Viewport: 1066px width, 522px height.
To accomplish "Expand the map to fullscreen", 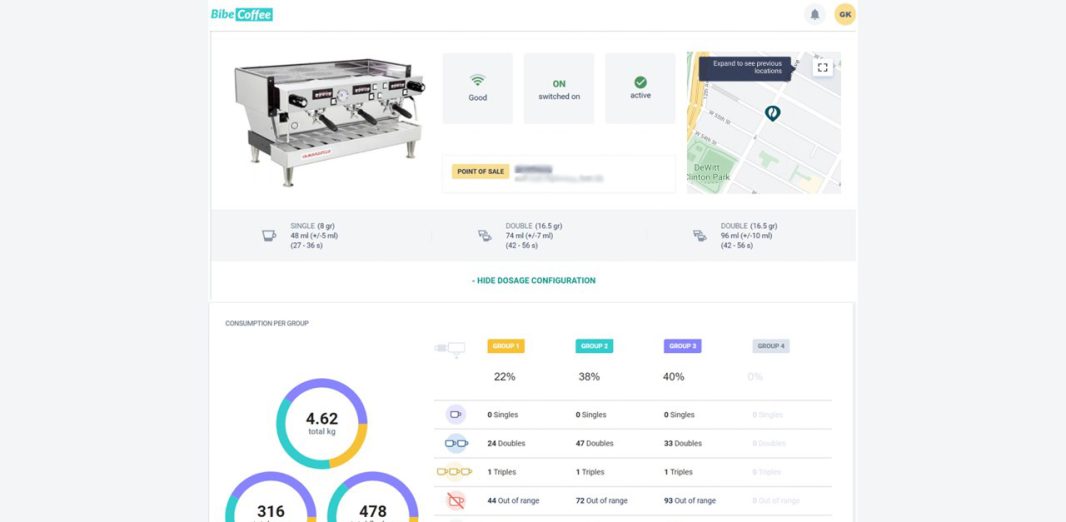I will click(x=823, y=67).
